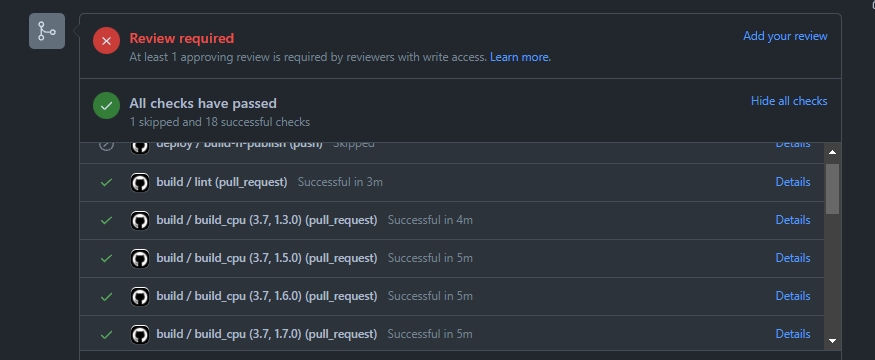Click scroll up arrow in checks list
This screenshot has width=875, height=360.
pyautogui.click(x=833, y=152)
